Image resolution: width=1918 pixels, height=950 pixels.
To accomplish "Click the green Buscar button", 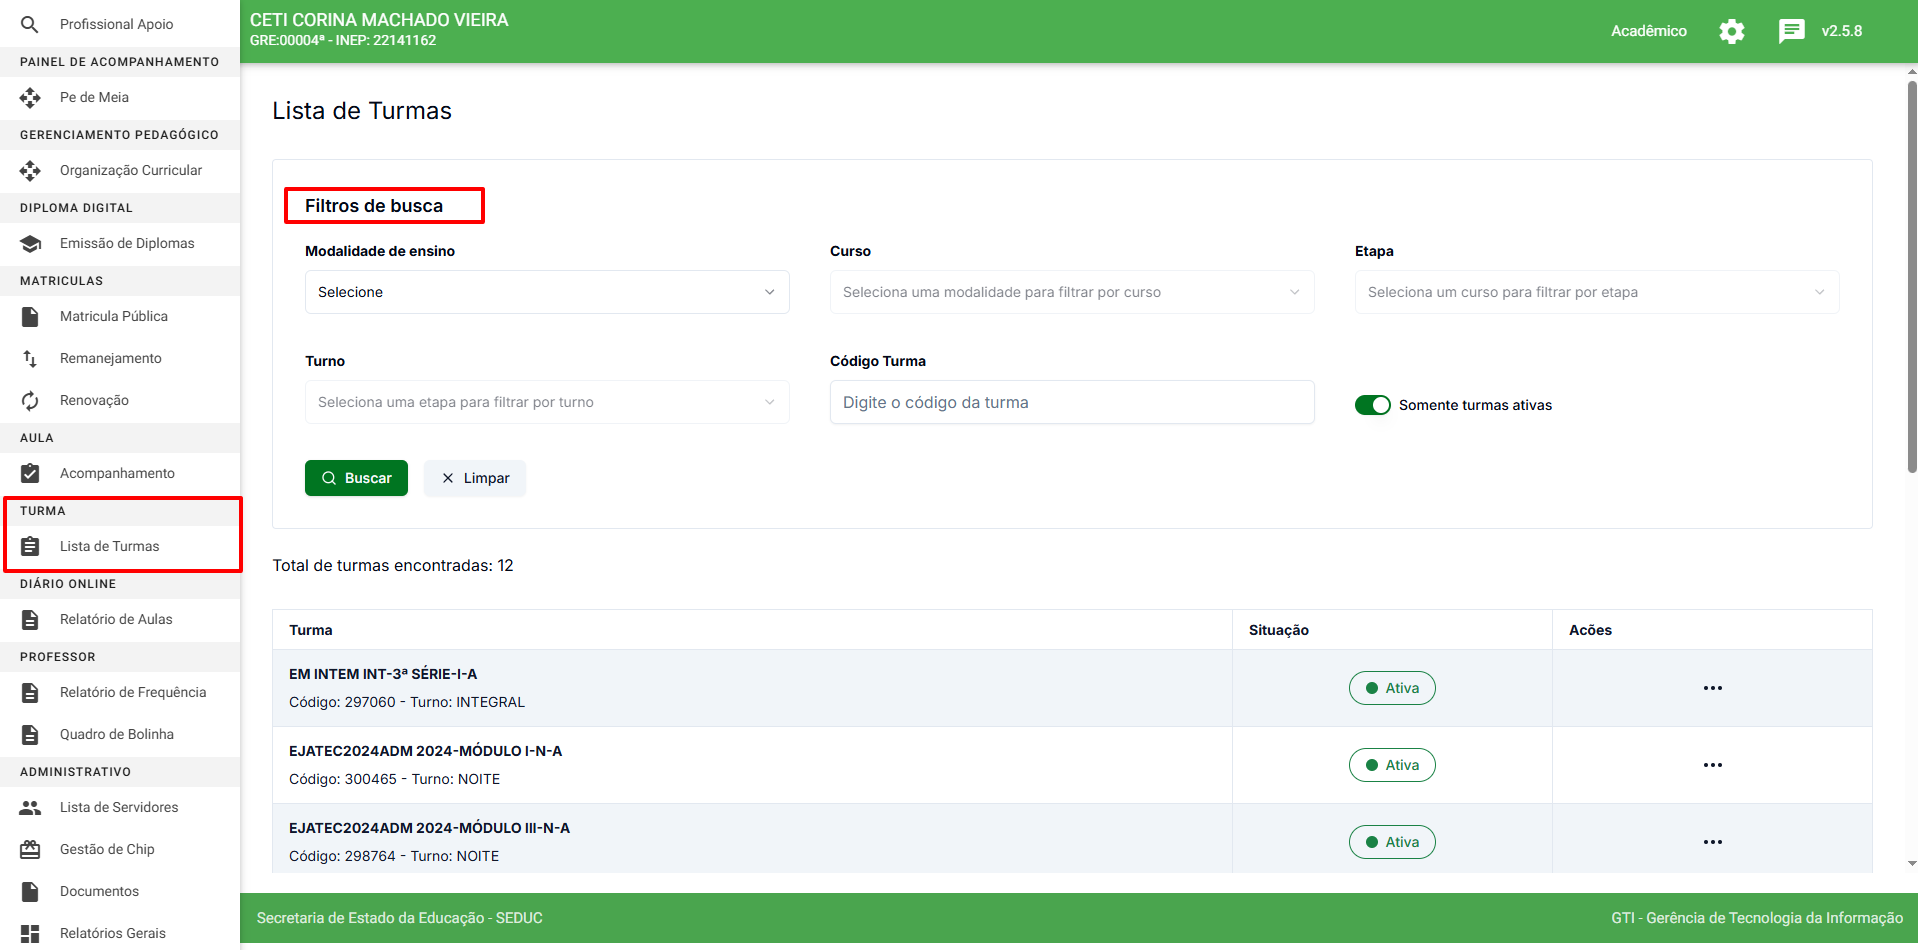I will coord(356,478).
